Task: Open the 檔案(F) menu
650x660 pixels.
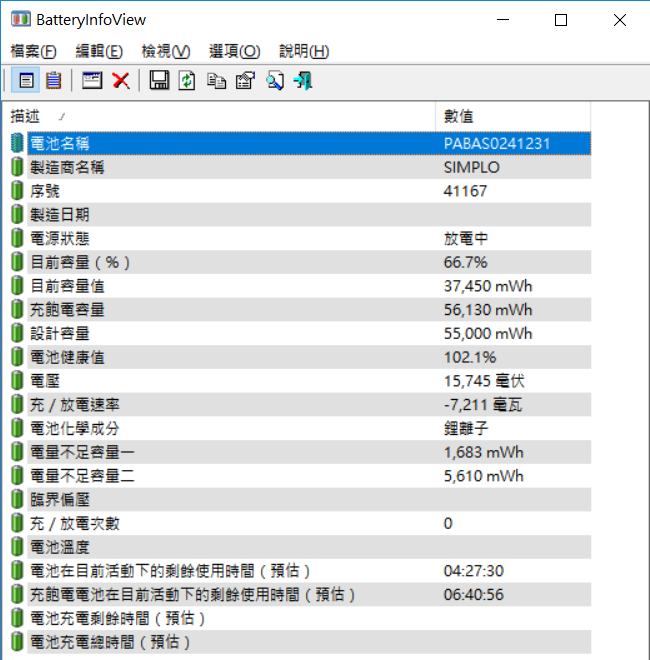Action: 33,51
